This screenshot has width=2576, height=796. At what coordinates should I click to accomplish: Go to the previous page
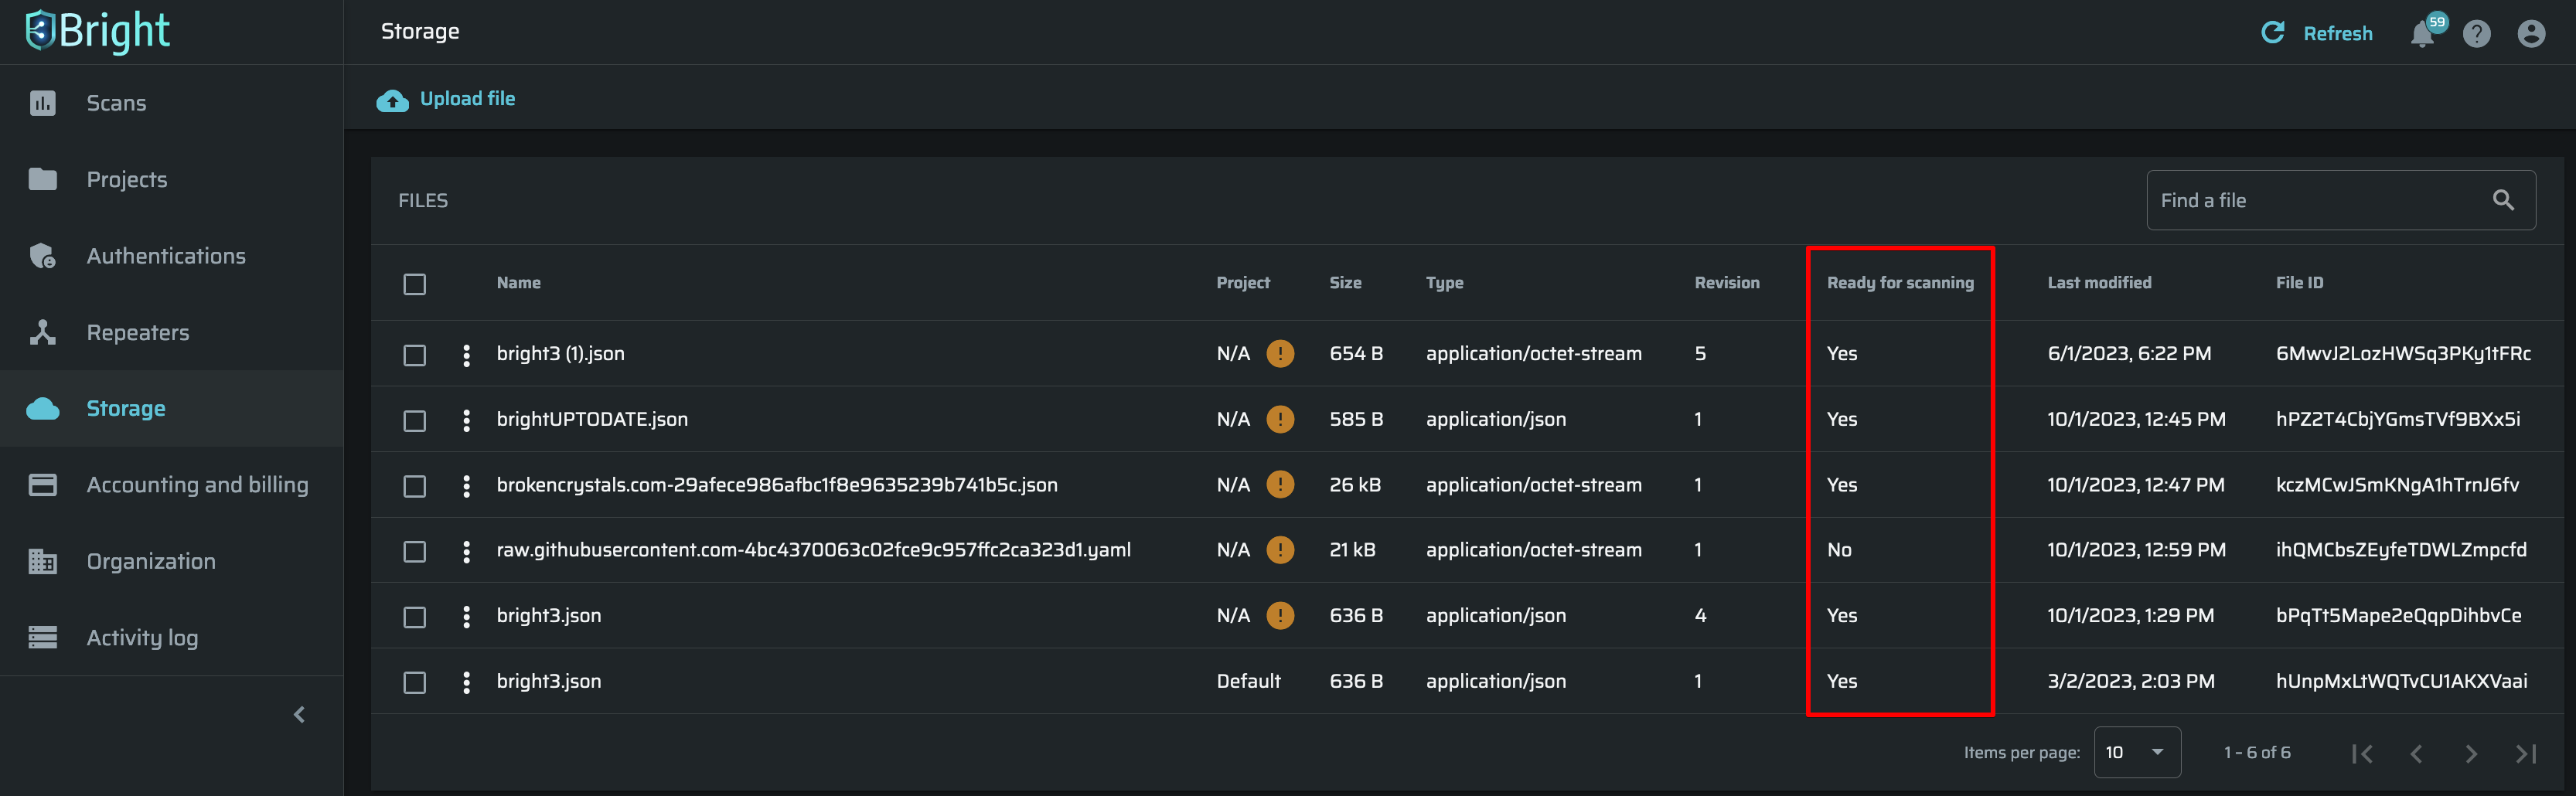[2416, 753]
